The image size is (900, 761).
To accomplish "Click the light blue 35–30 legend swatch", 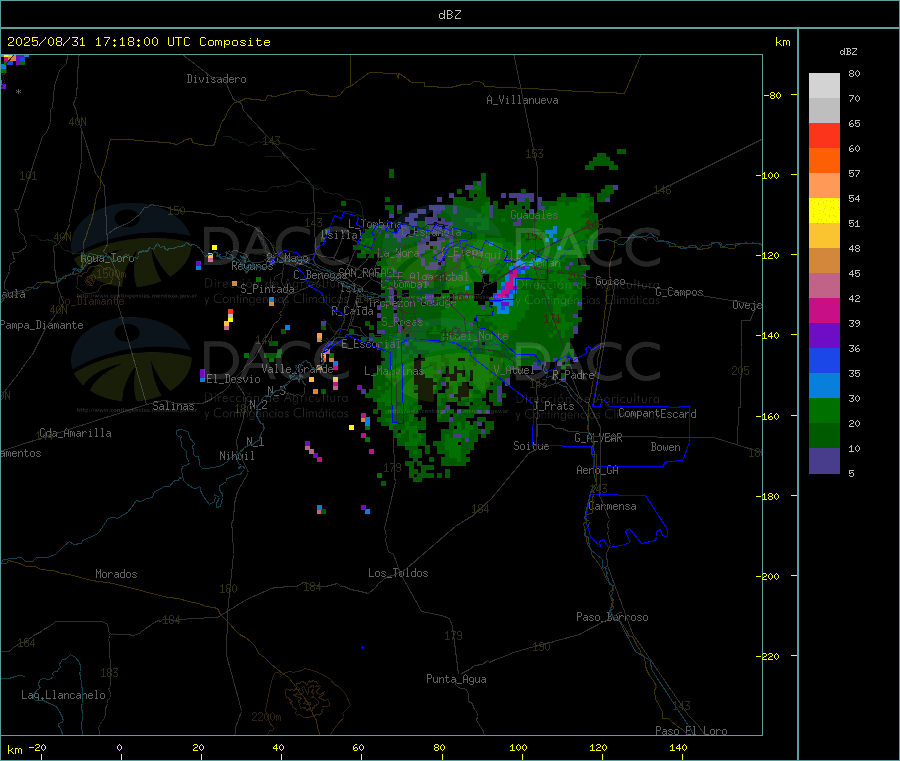I will click(824, 386).
